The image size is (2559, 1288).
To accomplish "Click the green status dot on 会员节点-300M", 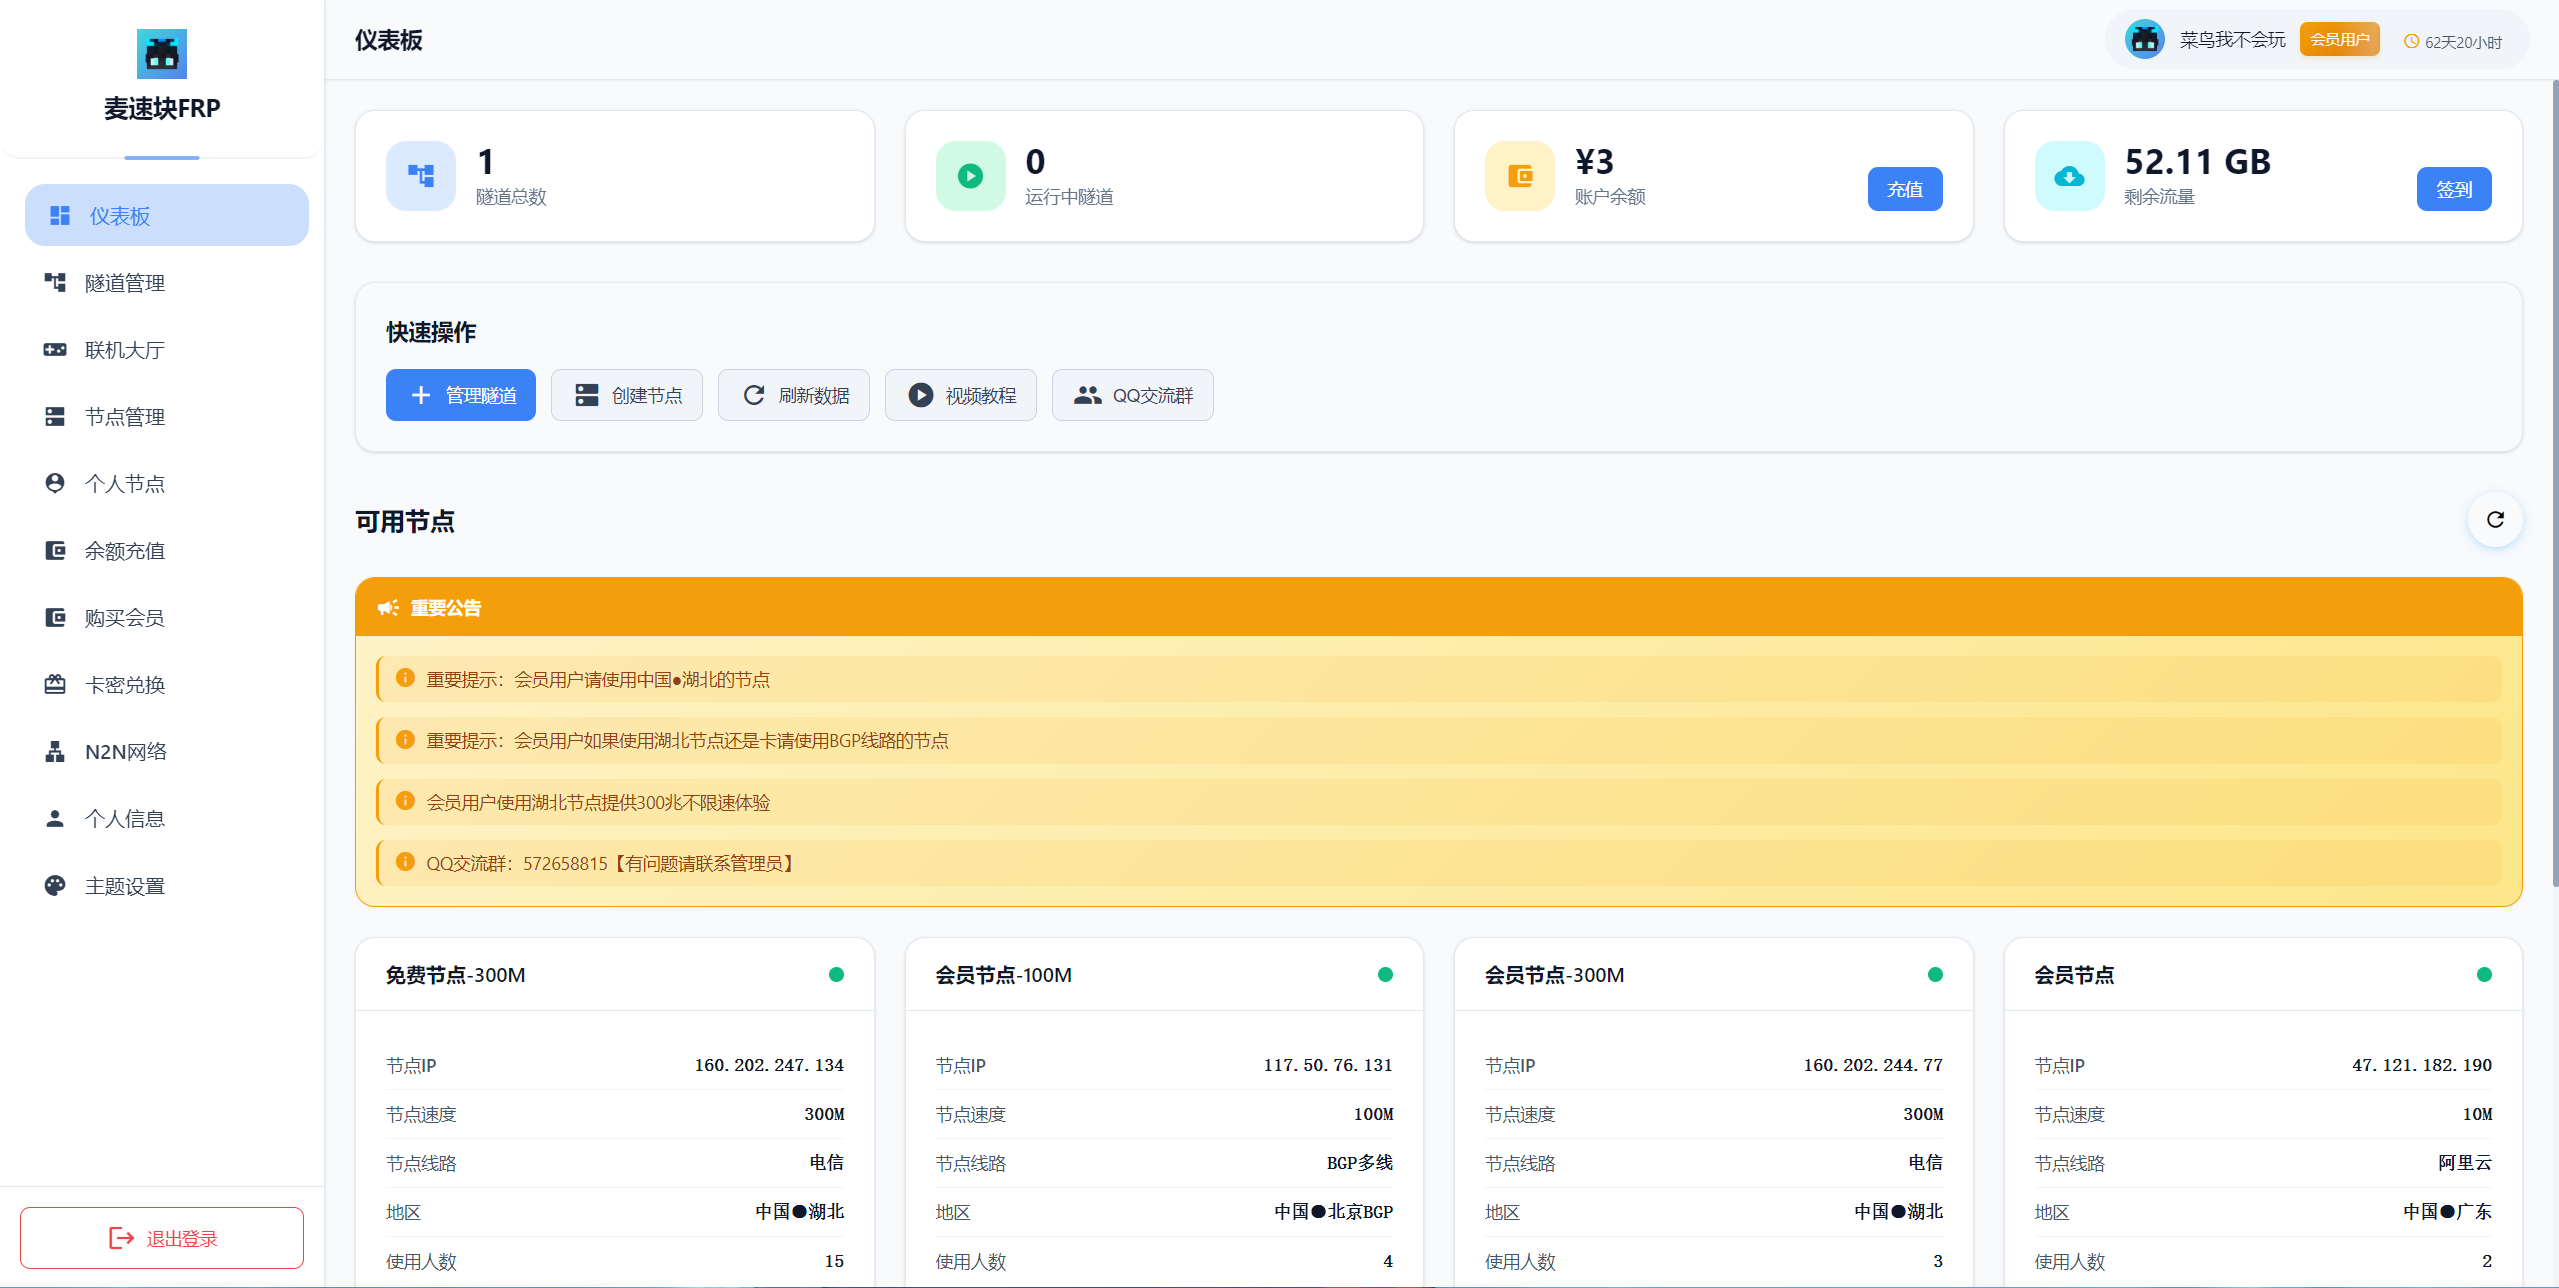I will [1935, 975].
